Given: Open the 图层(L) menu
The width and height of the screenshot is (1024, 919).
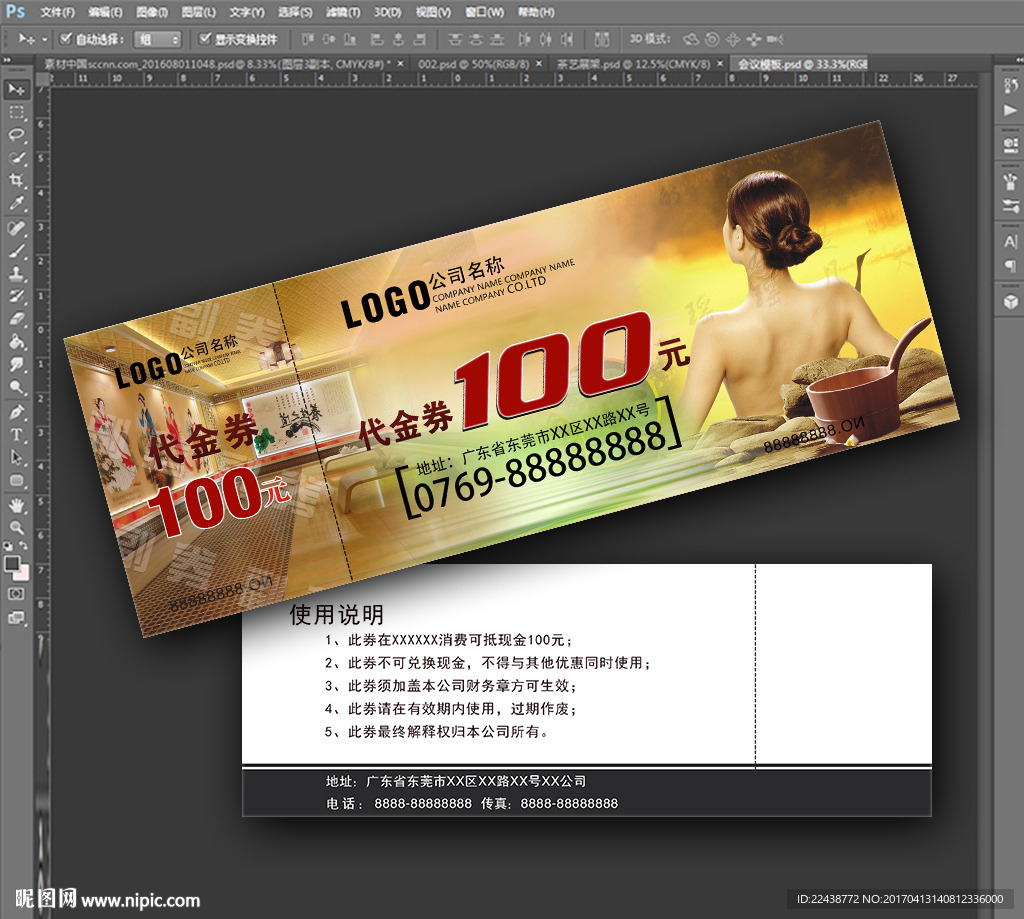Looking at the screenshot, I should pyautogui.click(x=197, y=12).
